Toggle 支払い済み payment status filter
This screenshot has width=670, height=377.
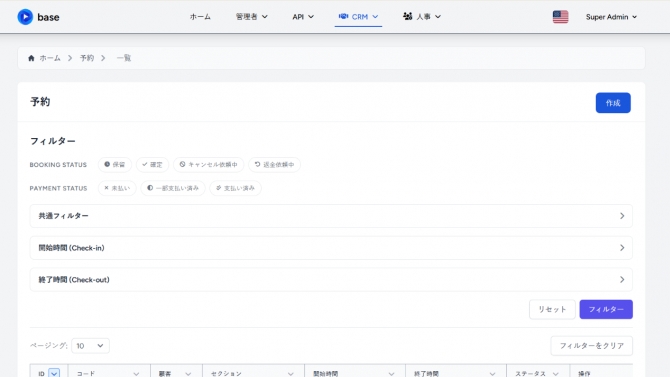235,188
